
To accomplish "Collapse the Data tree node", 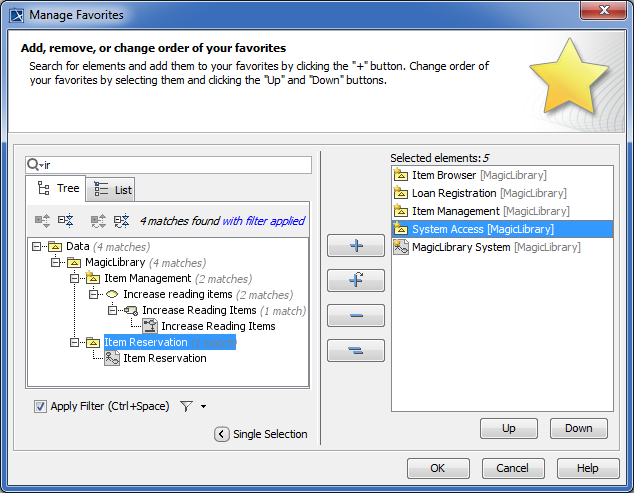I will 36,246.
